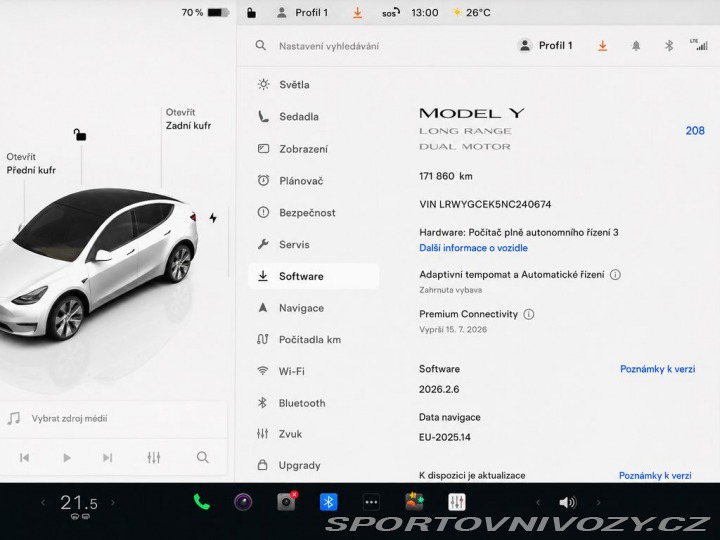Open the Sentry camera with red badge
Image resolution: width=720 pixels, height=540 pixels.
(x=287, y=502)
